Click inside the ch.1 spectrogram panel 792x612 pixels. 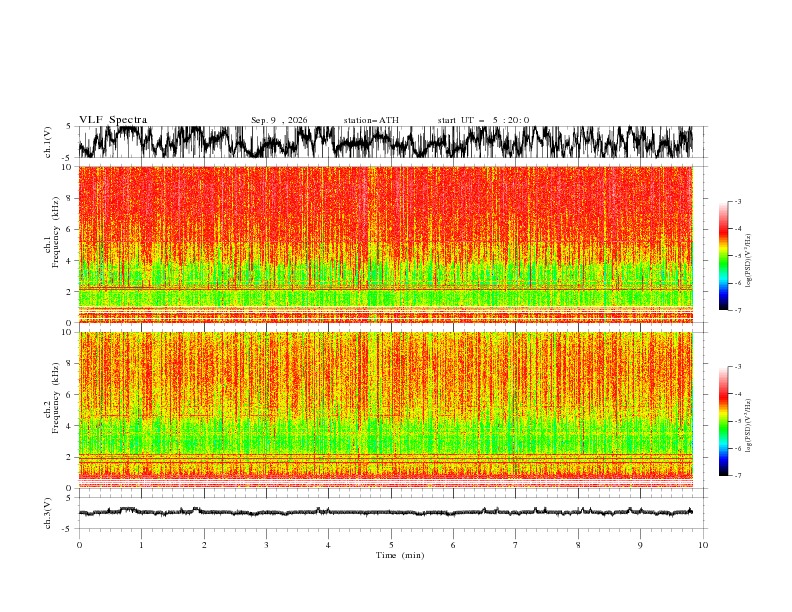pyautogui.click(x=386, y=244)
